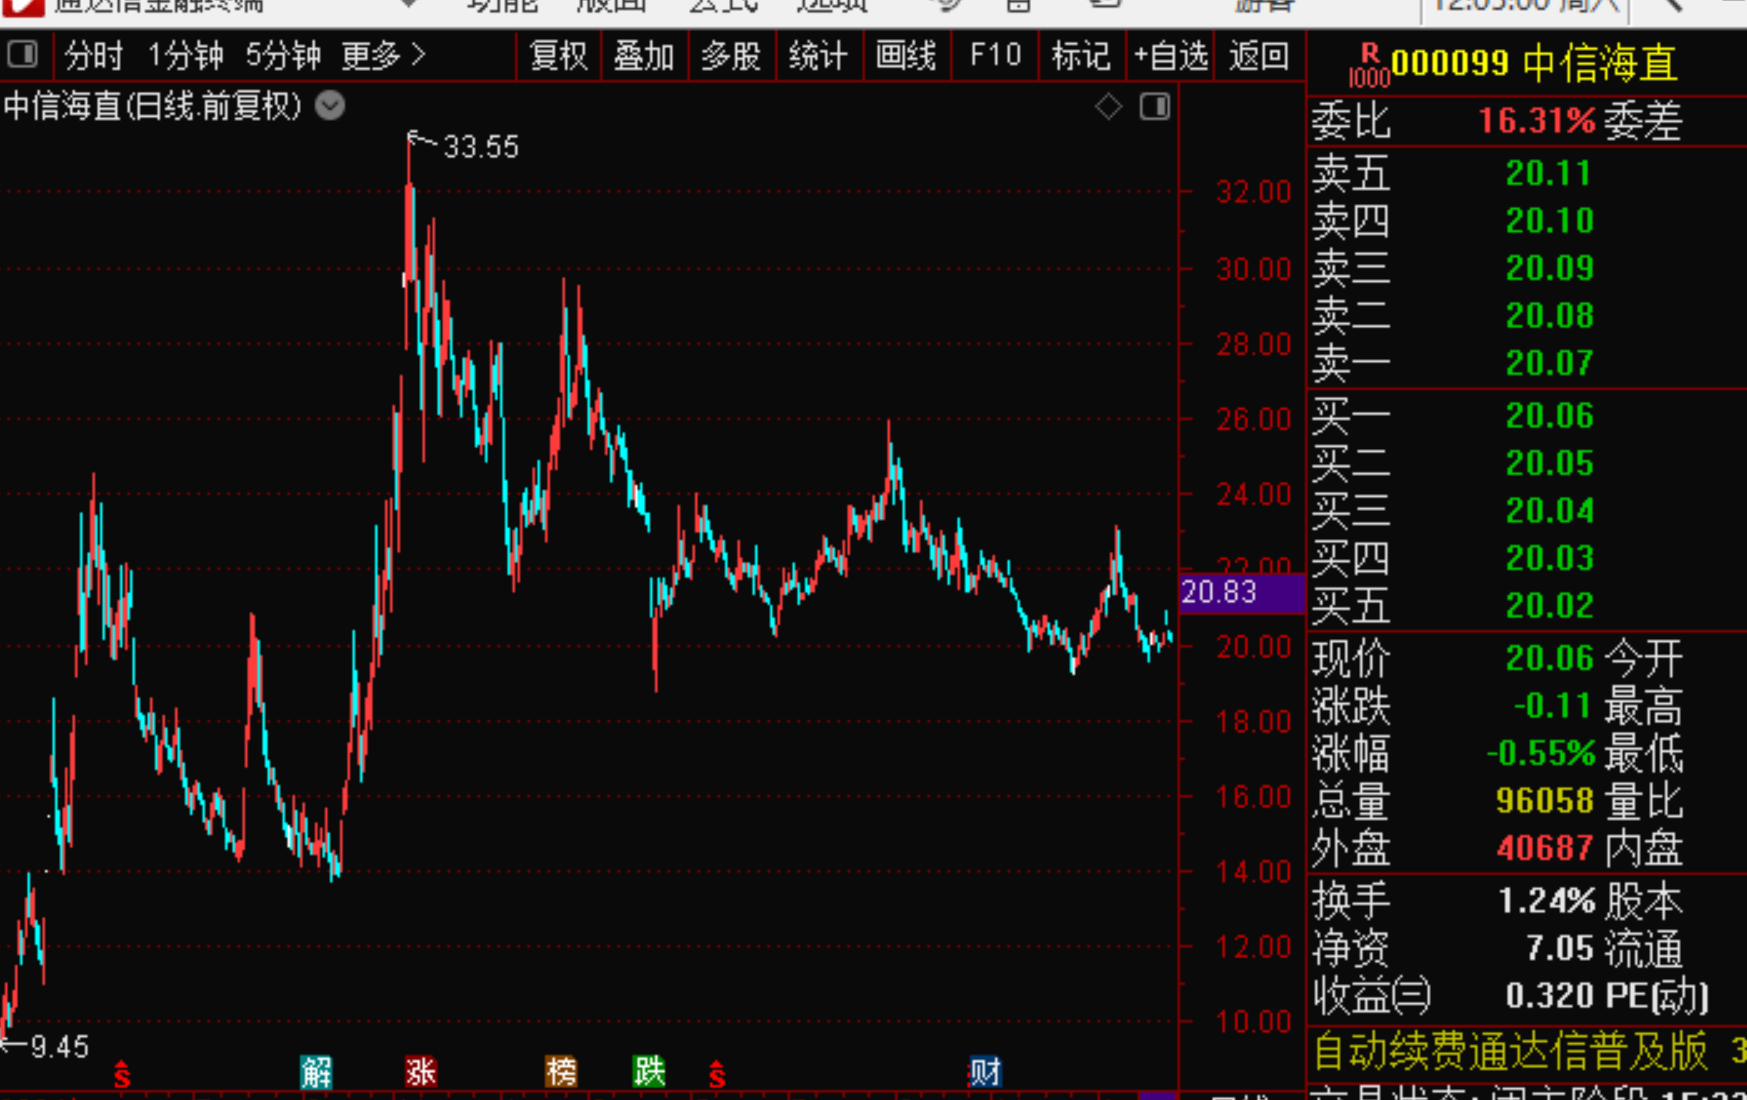
Task: Click the red S marker beside 跌
Action: 717,1074
